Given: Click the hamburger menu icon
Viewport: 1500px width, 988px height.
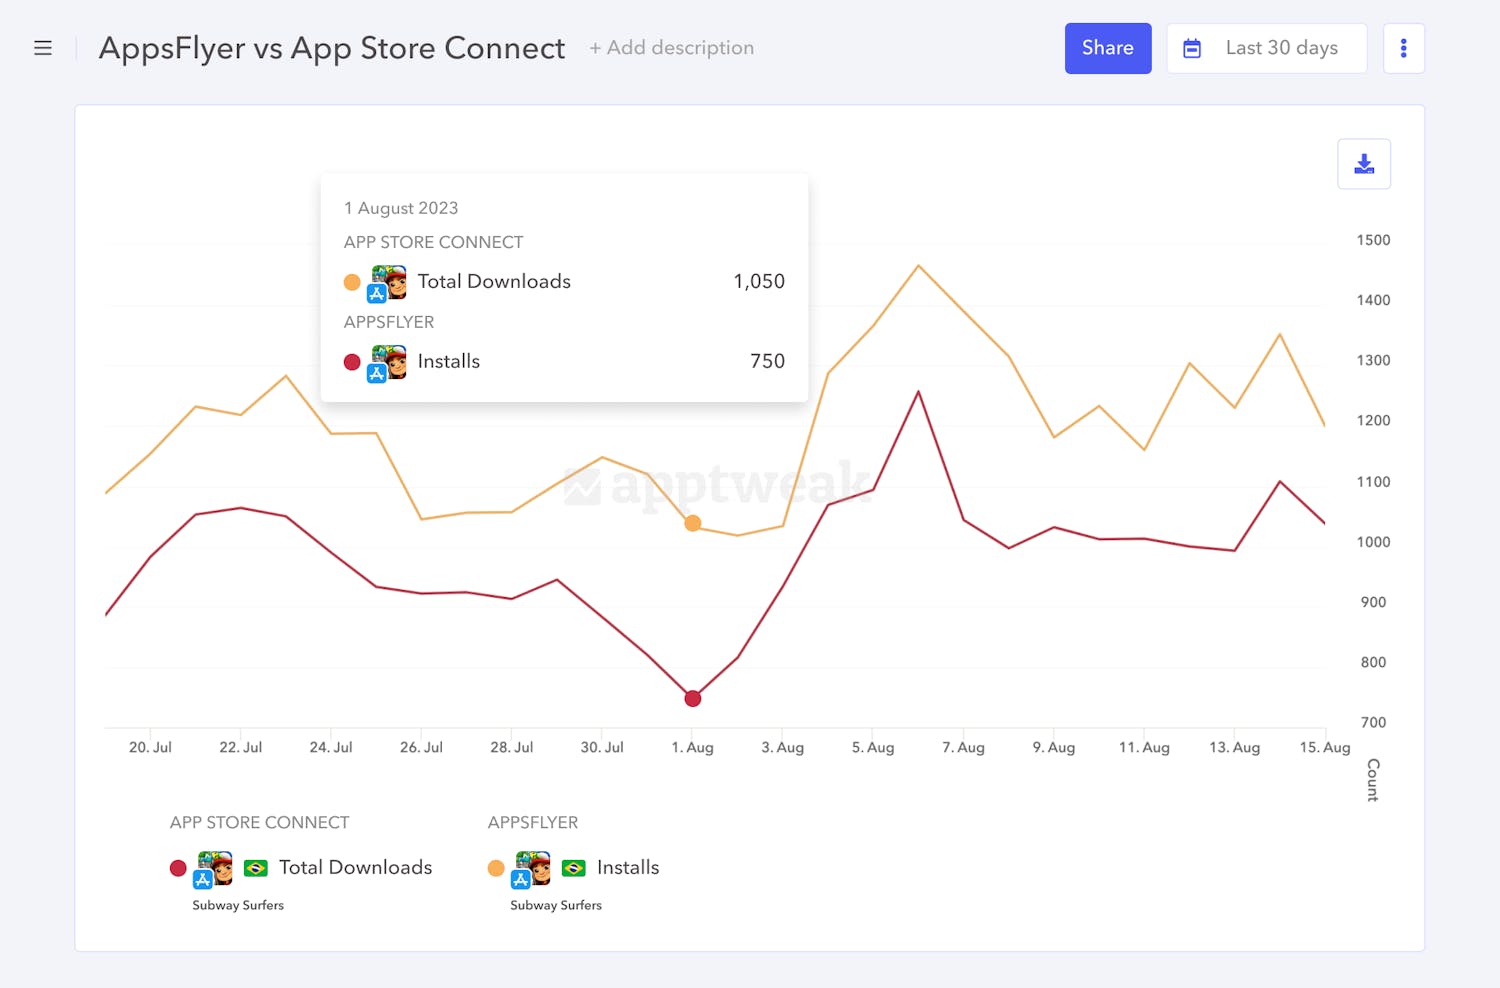Looking at the screenshot, I should point(43,47).
